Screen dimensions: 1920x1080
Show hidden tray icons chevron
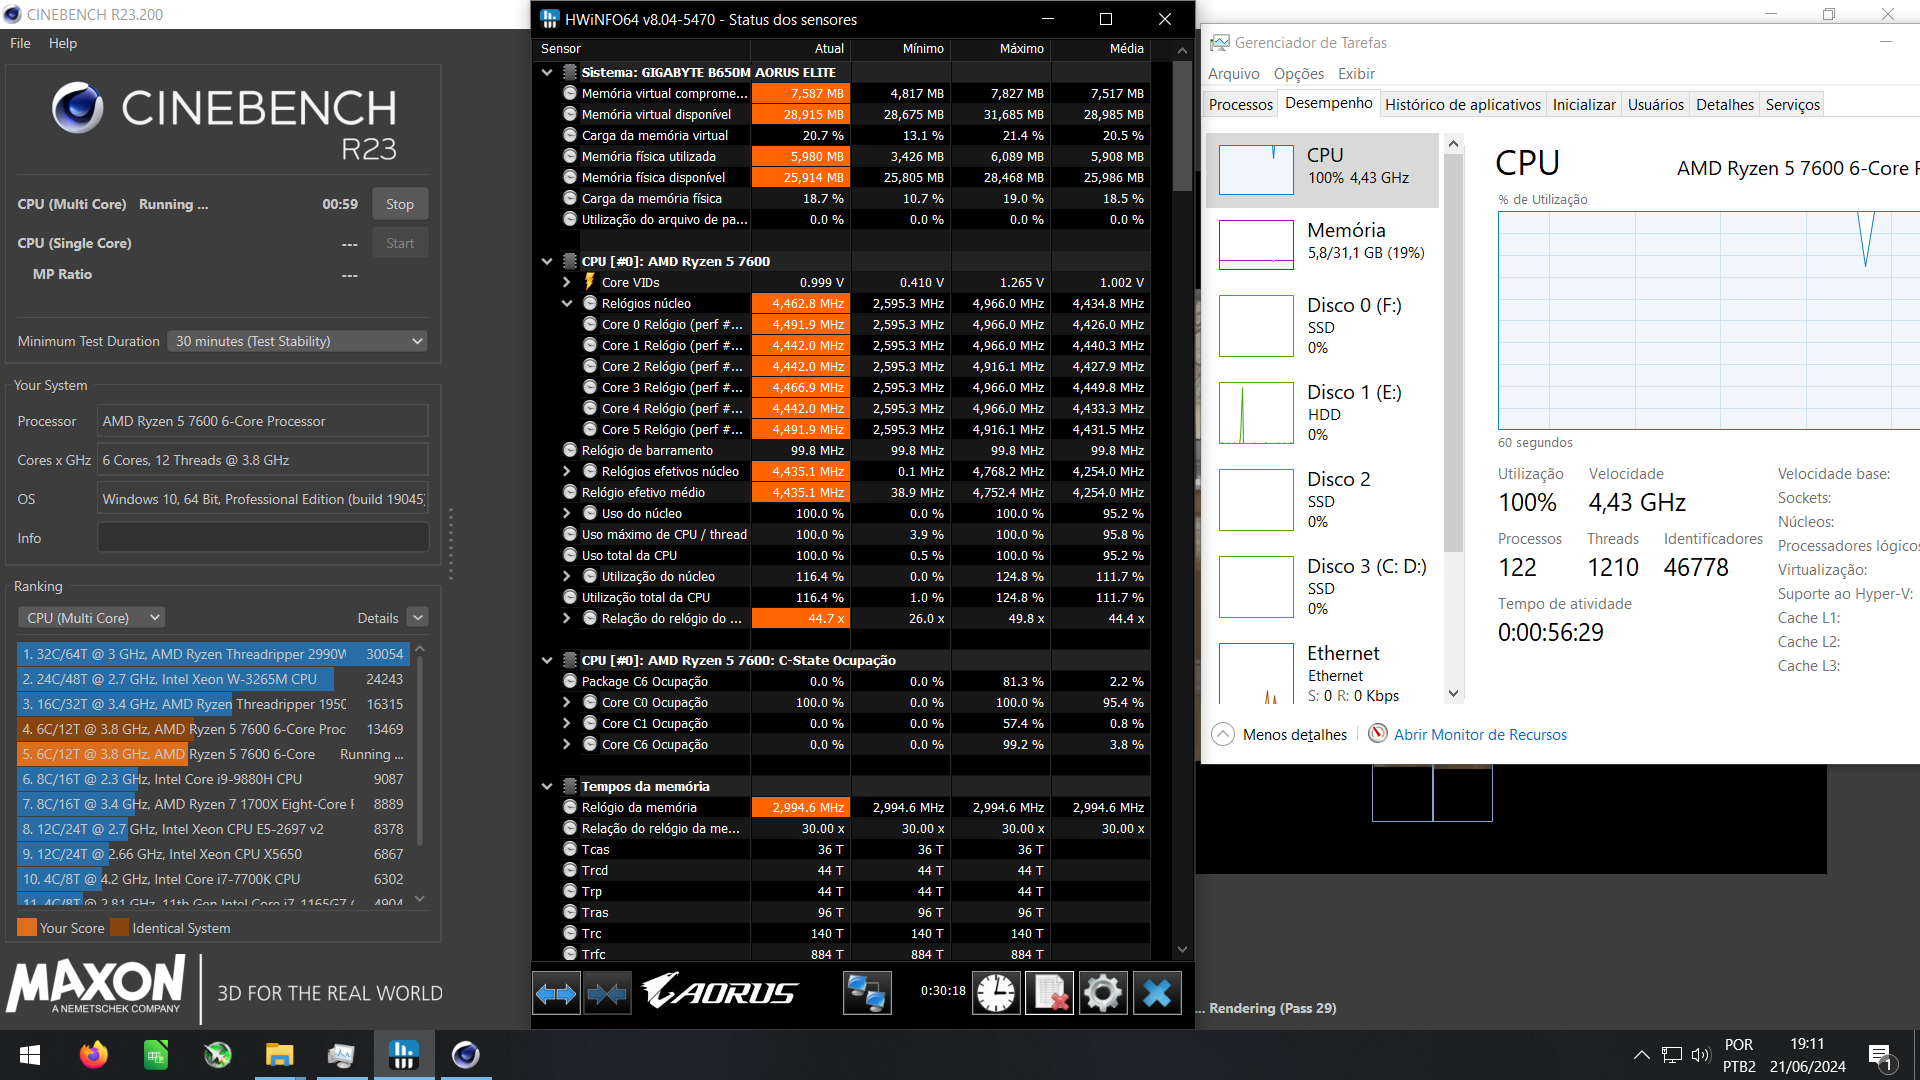1642,1055
